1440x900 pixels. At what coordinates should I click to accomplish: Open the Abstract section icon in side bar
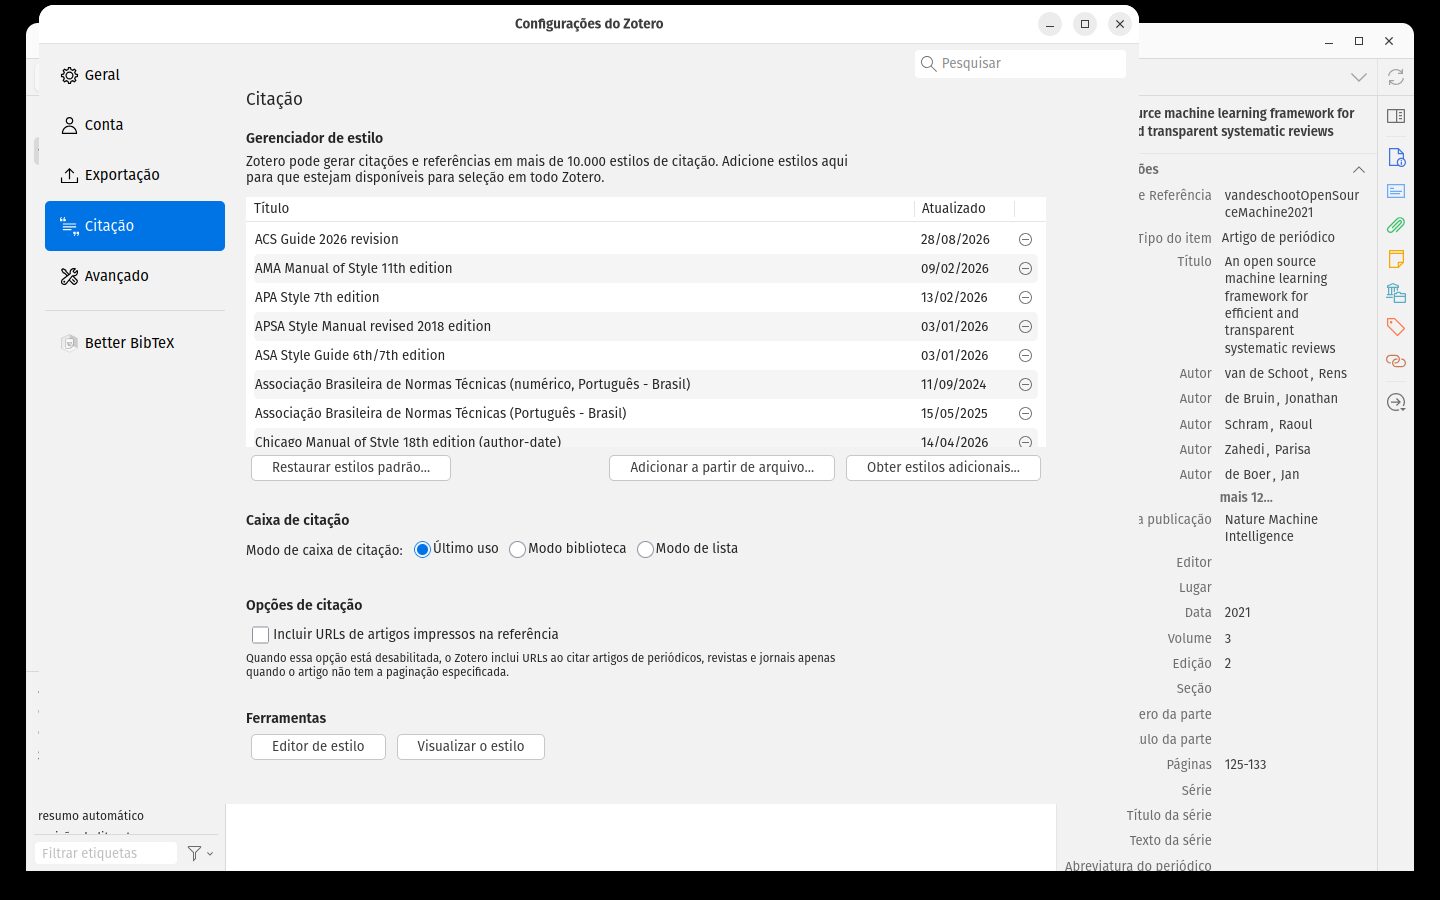(x=1396, y=191)
